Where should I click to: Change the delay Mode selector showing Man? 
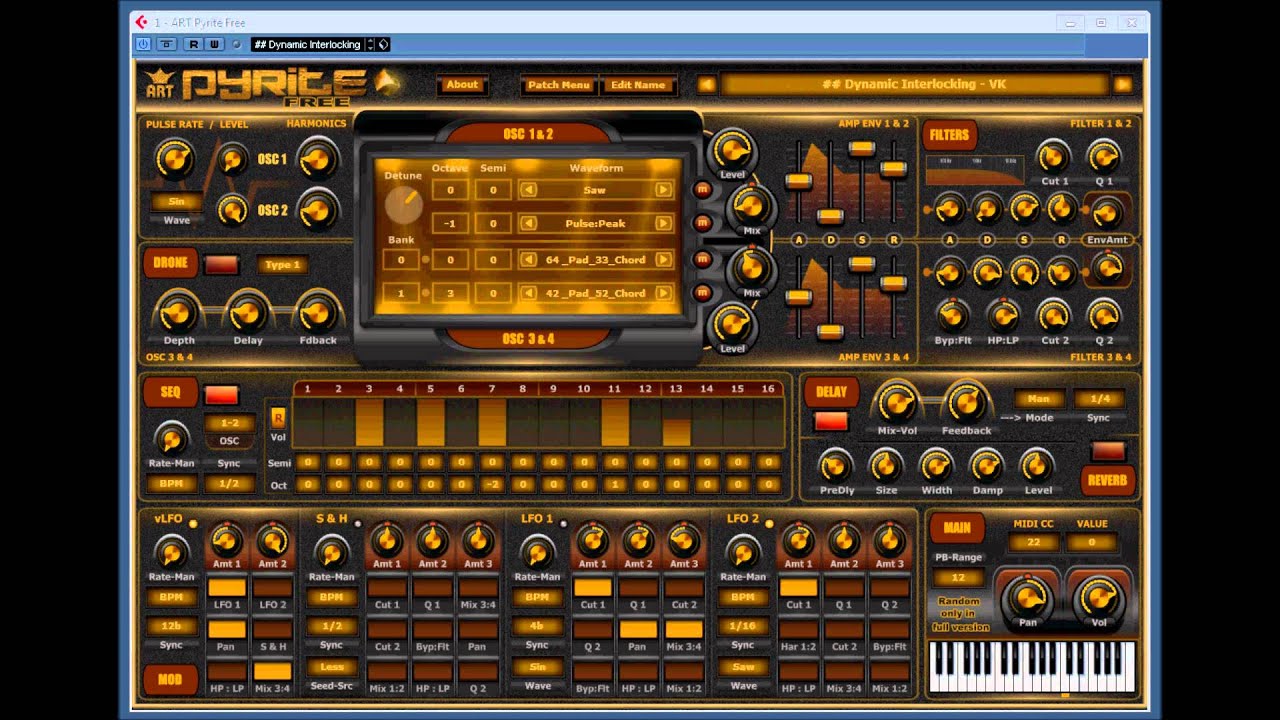pyautogui.click(x=1039, y=399)
